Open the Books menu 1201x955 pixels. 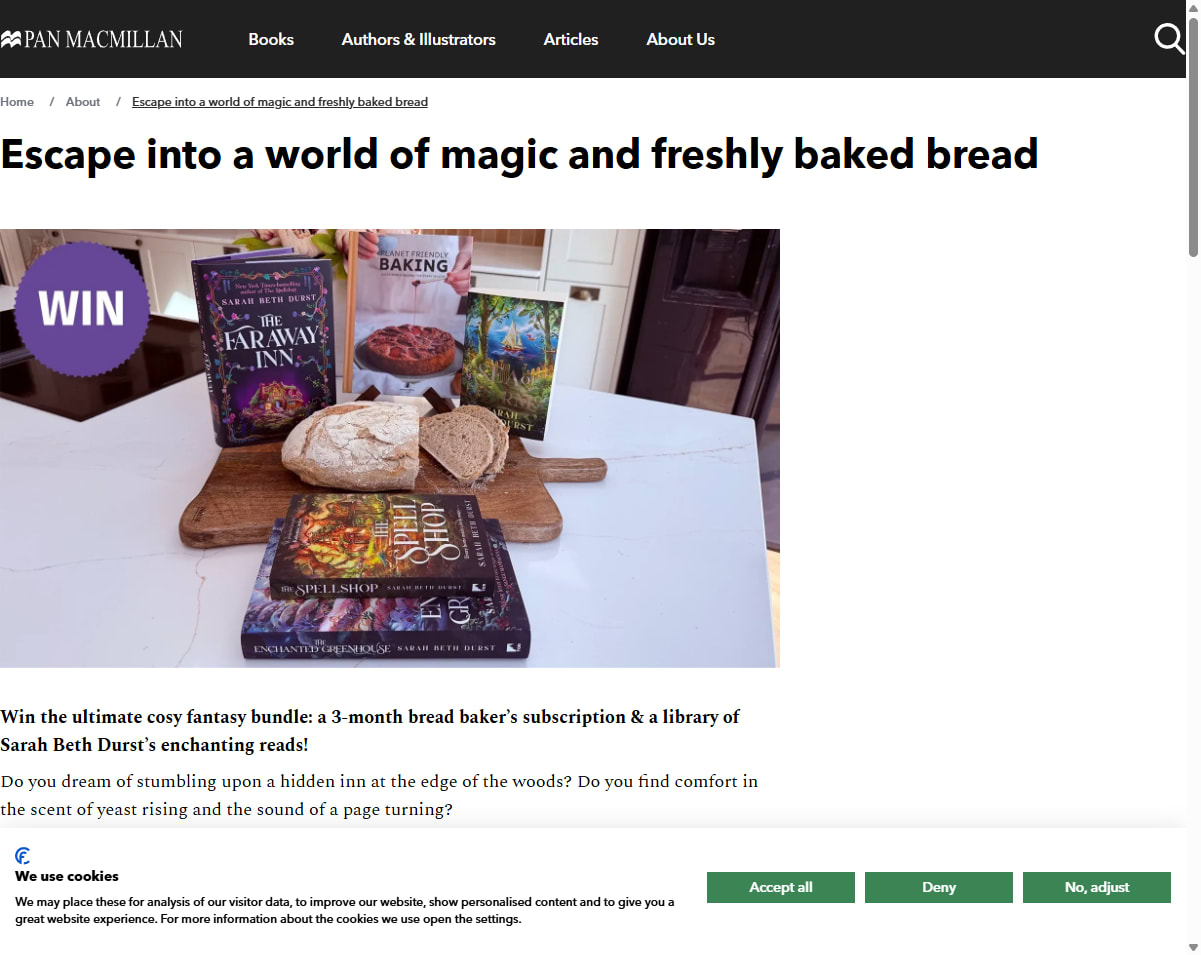[x=271, y=39]
